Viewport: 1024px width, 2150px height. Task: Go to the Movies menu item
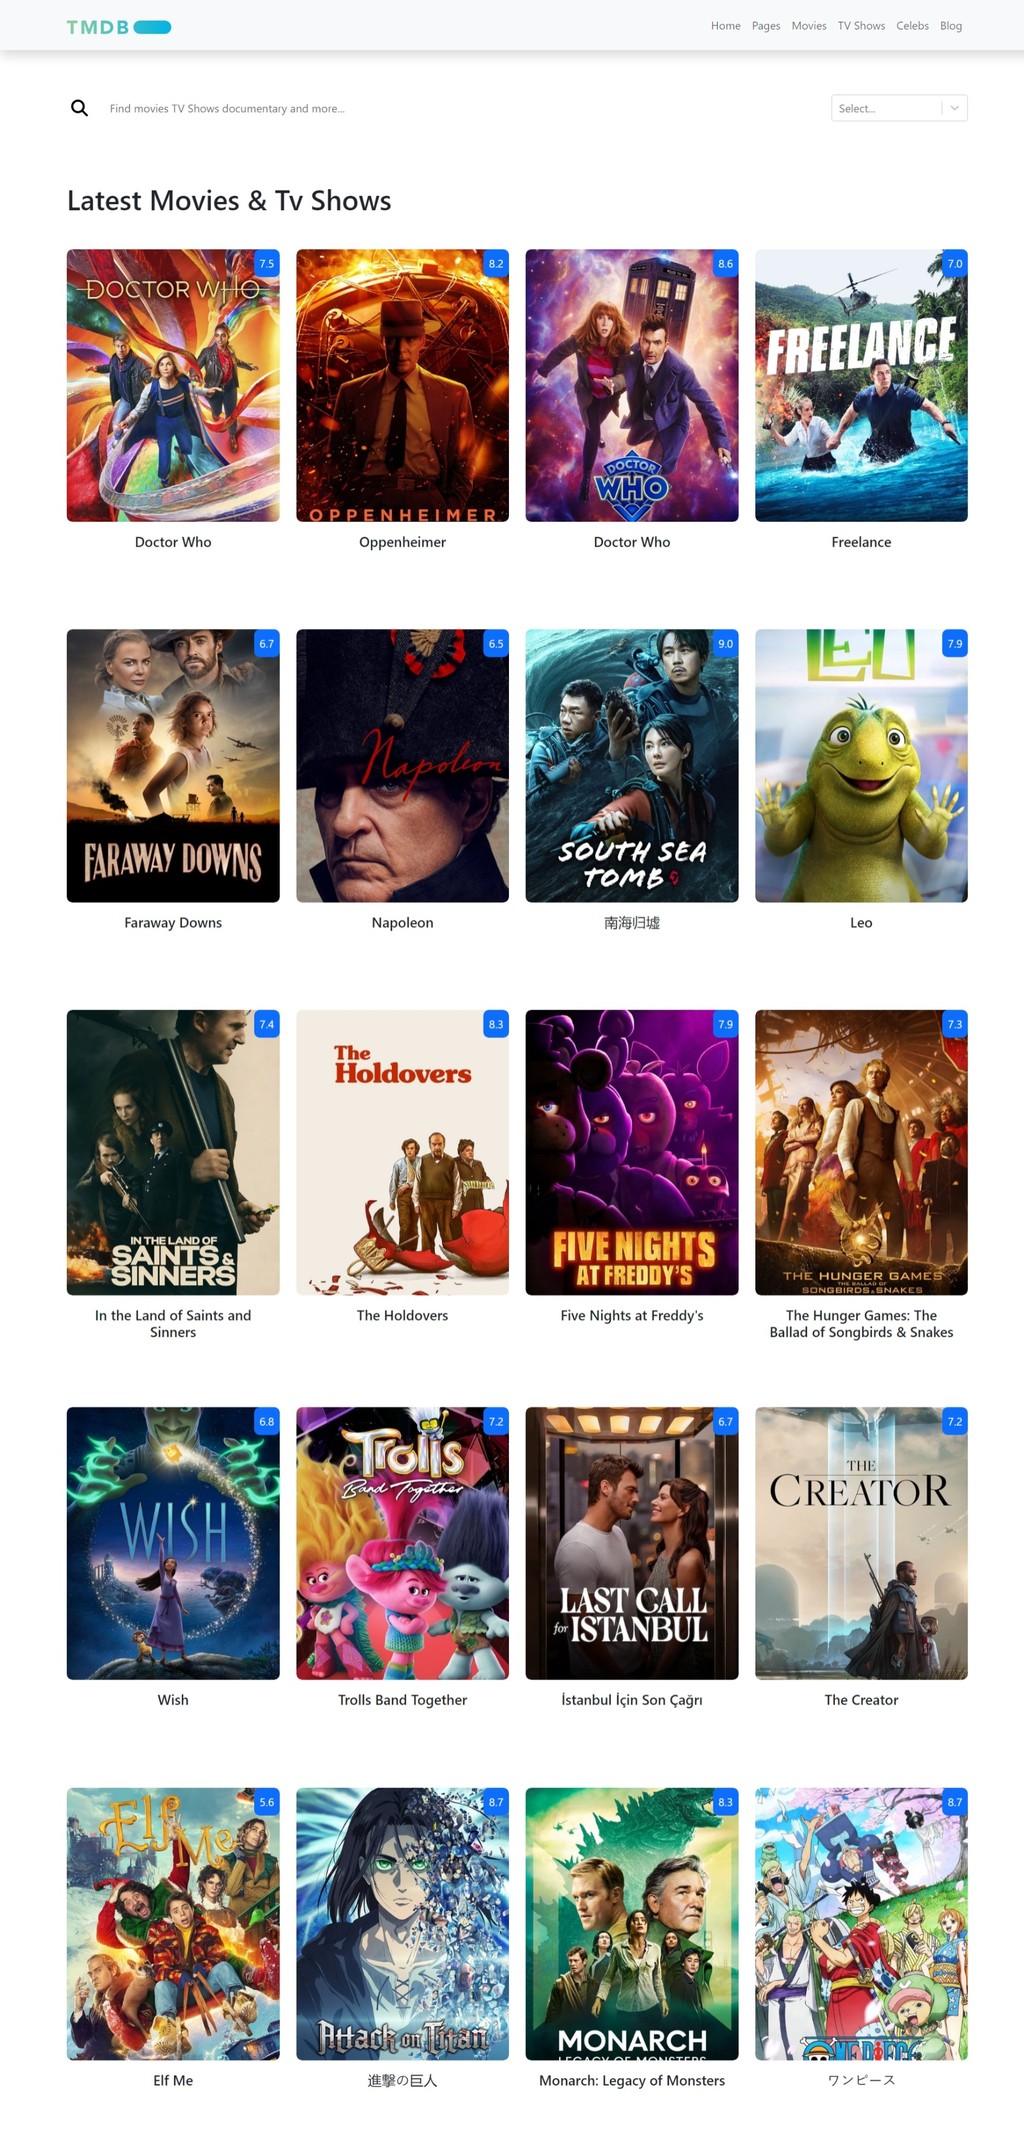pos(809,26)
